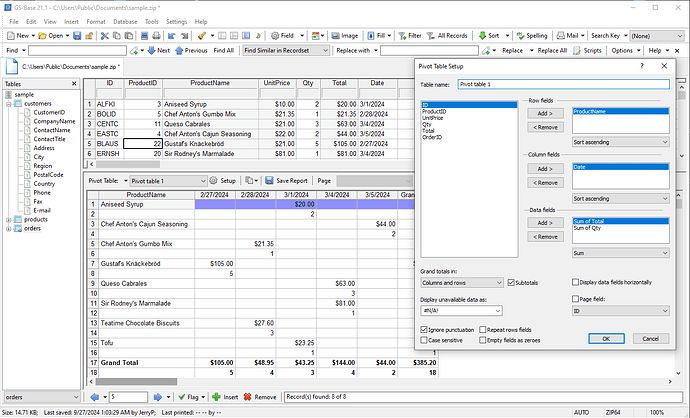Open the Row fields Sort ascending dropdown

coord(621,142)
